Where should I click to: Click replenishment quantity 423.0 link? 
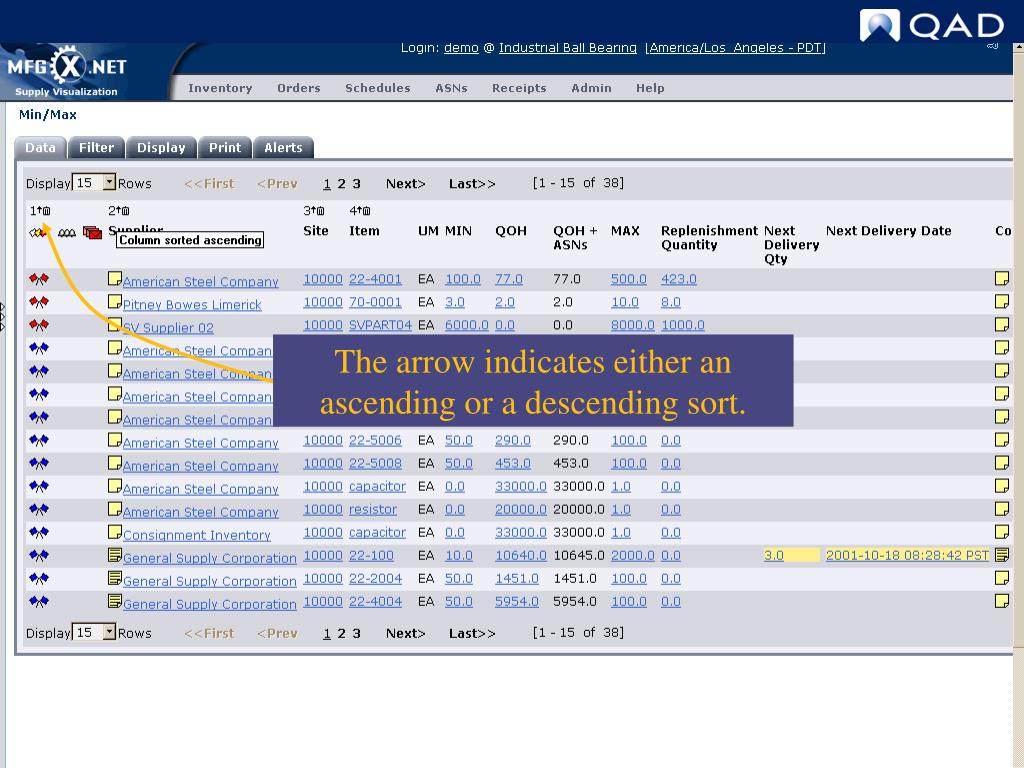coord(679,279)
